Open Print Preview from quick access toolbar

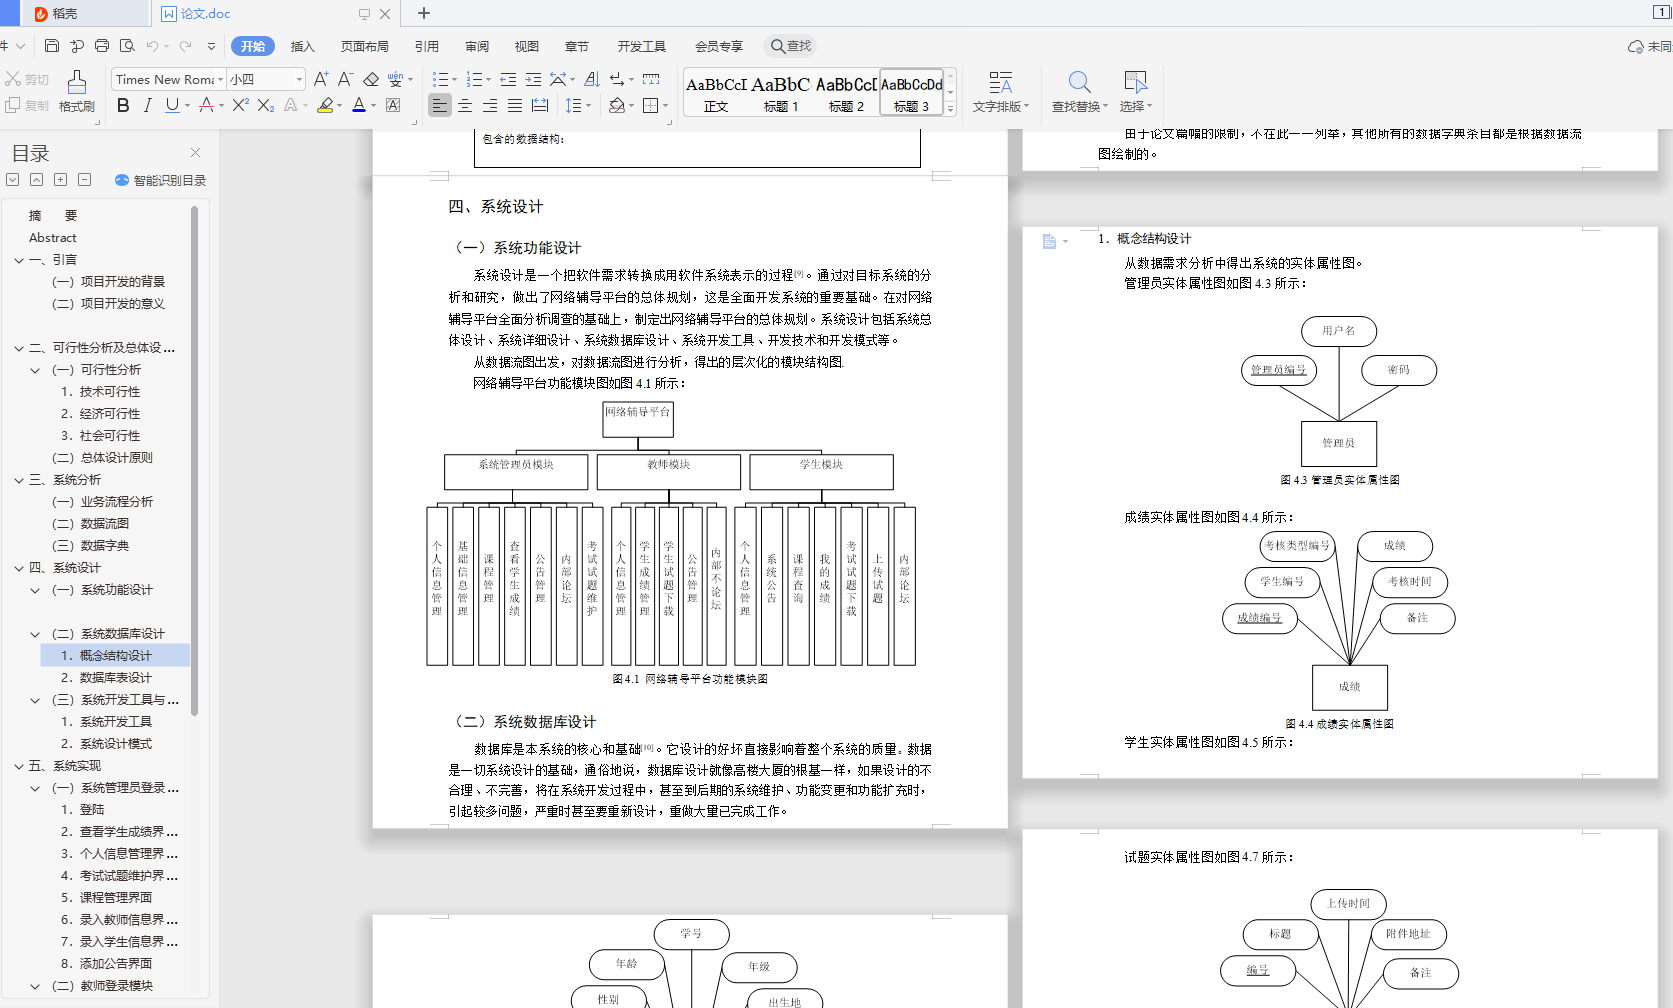coord(127,46)
